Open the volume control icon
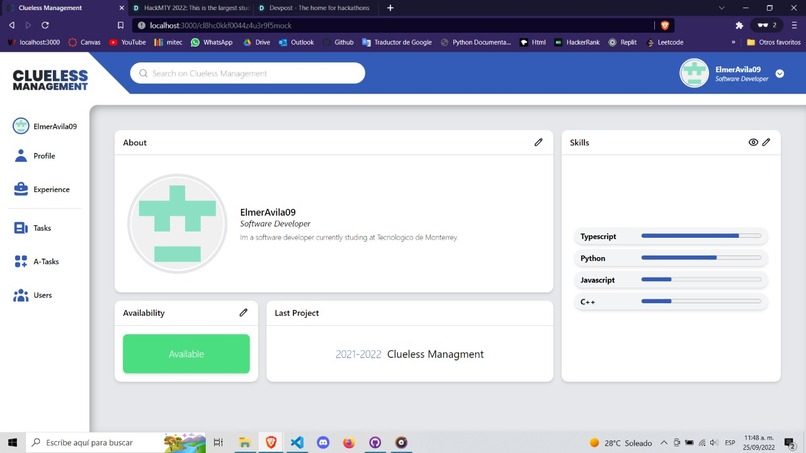806x453 pixels. [x=714, y=442]
